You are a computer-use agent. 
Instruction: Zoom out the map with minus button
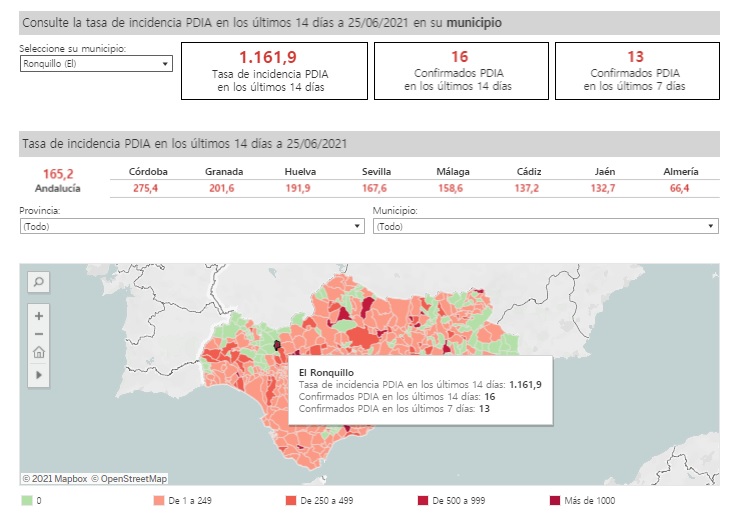pos(39,333)
